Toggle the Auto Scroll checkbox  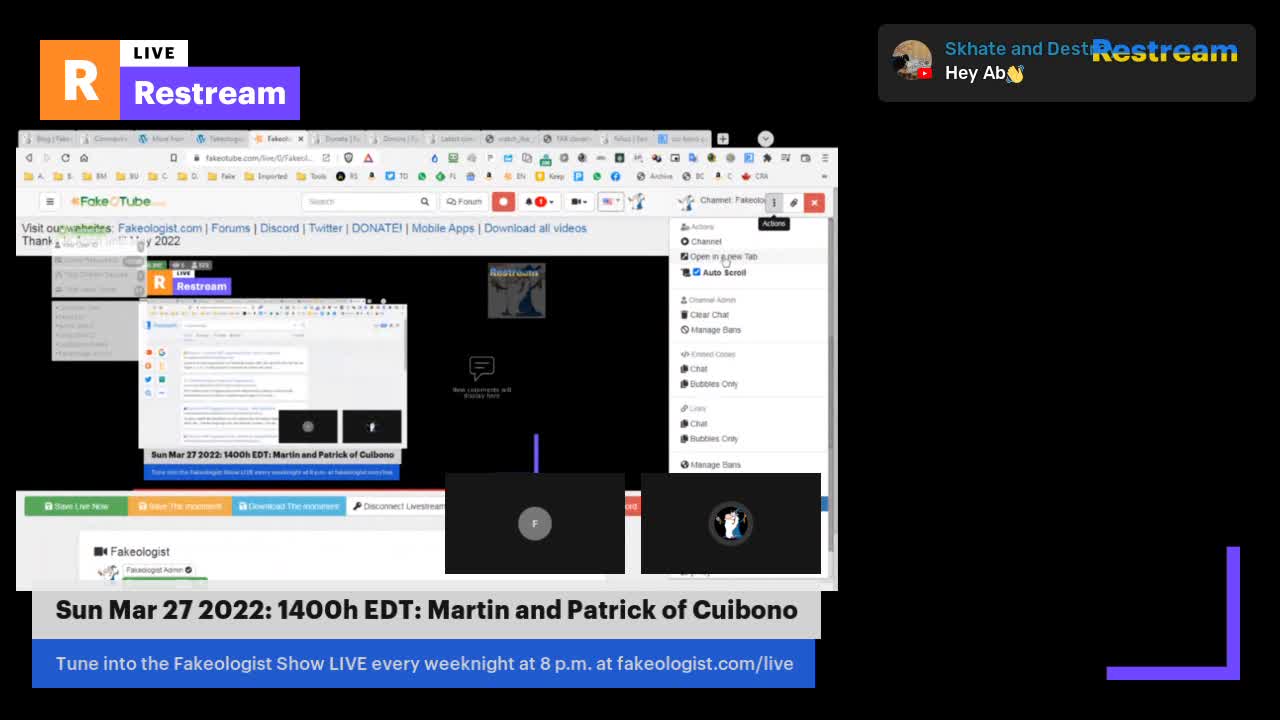pos(697,272)
